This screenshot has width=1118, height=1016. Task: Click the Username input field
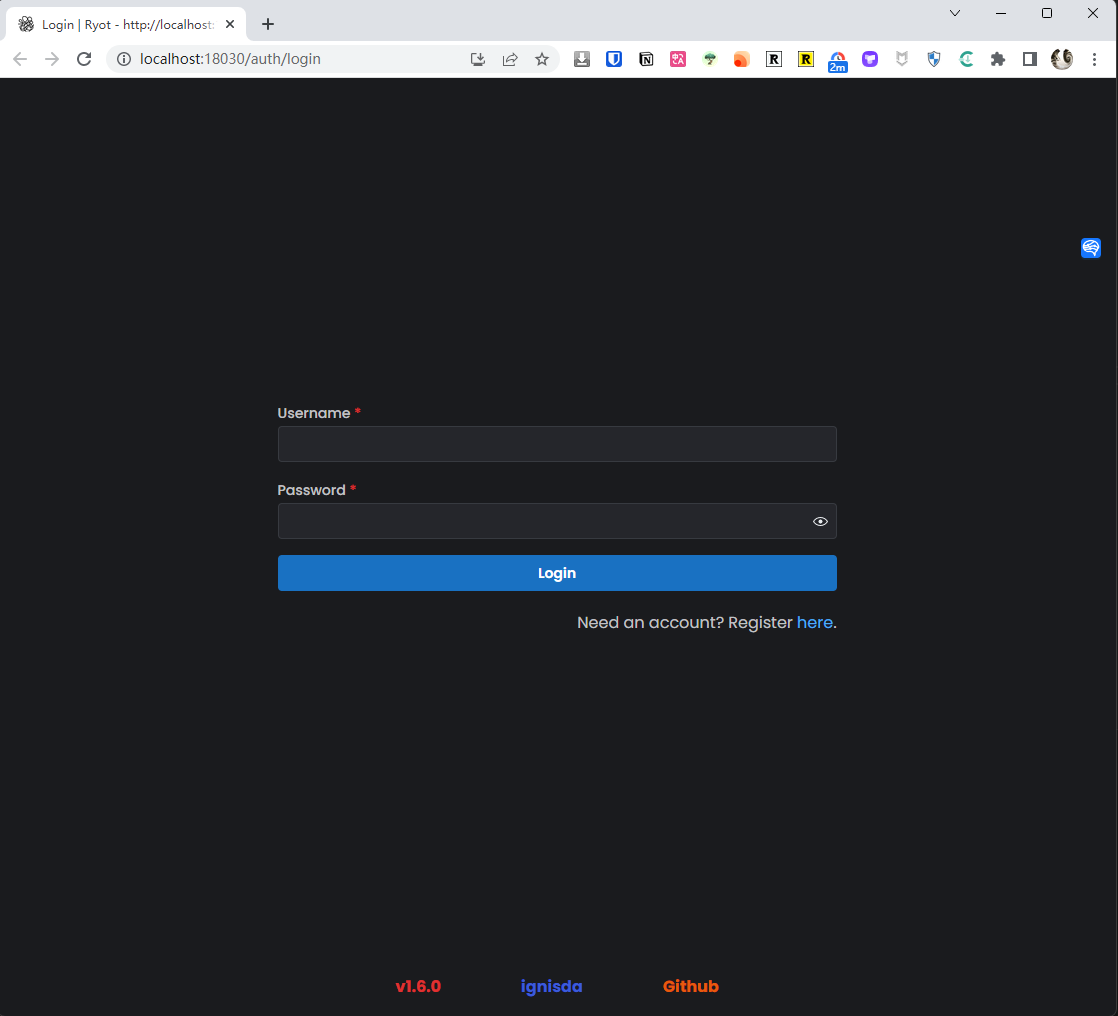pos(556,444)
